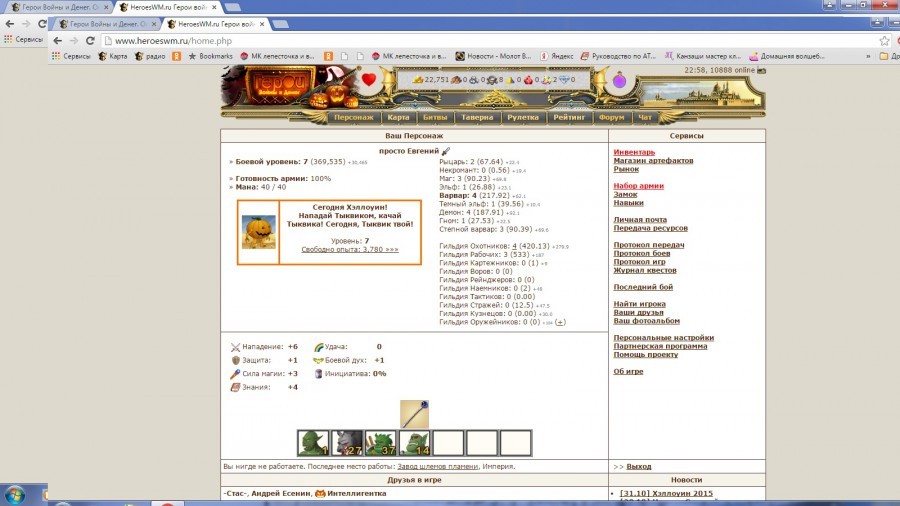Screen dimensions: 900x506
Task: Click the Свободно опыта: 3,780 link
Action: (x=350, y=250)
